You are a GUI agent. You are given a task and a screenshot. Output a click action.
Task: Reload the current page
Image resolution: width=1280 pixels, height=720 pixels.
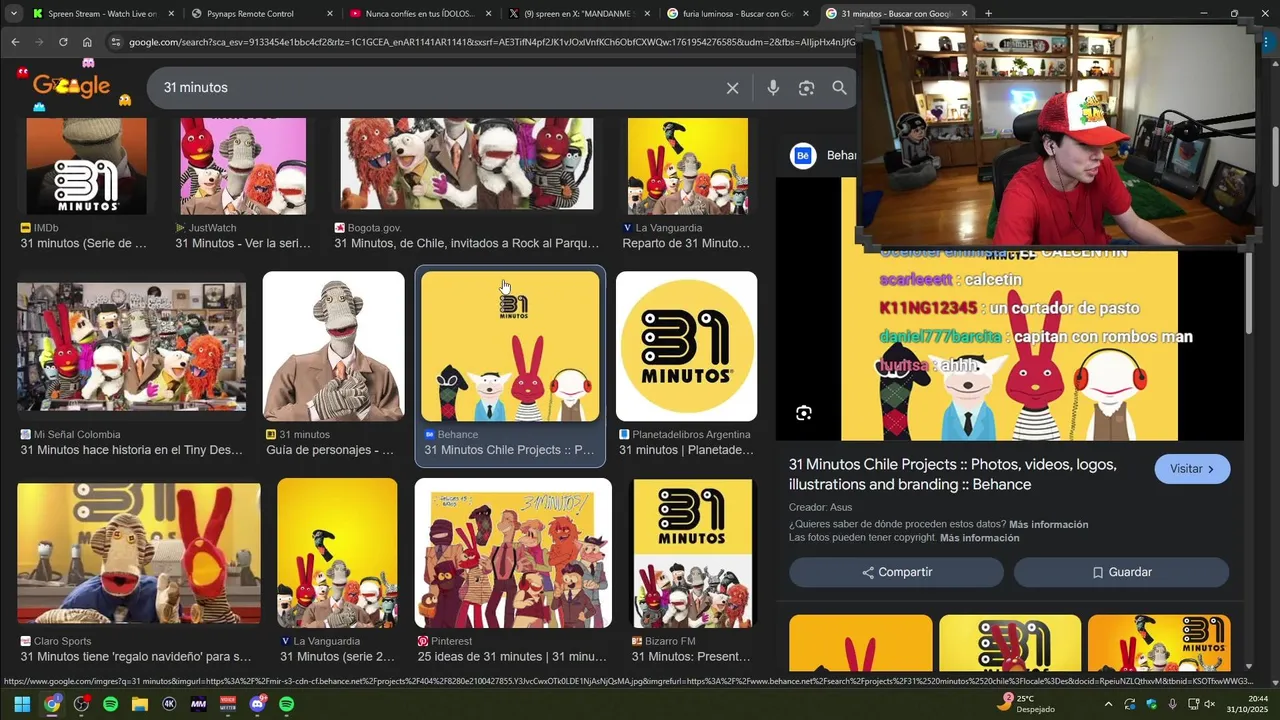pos(63,42)
